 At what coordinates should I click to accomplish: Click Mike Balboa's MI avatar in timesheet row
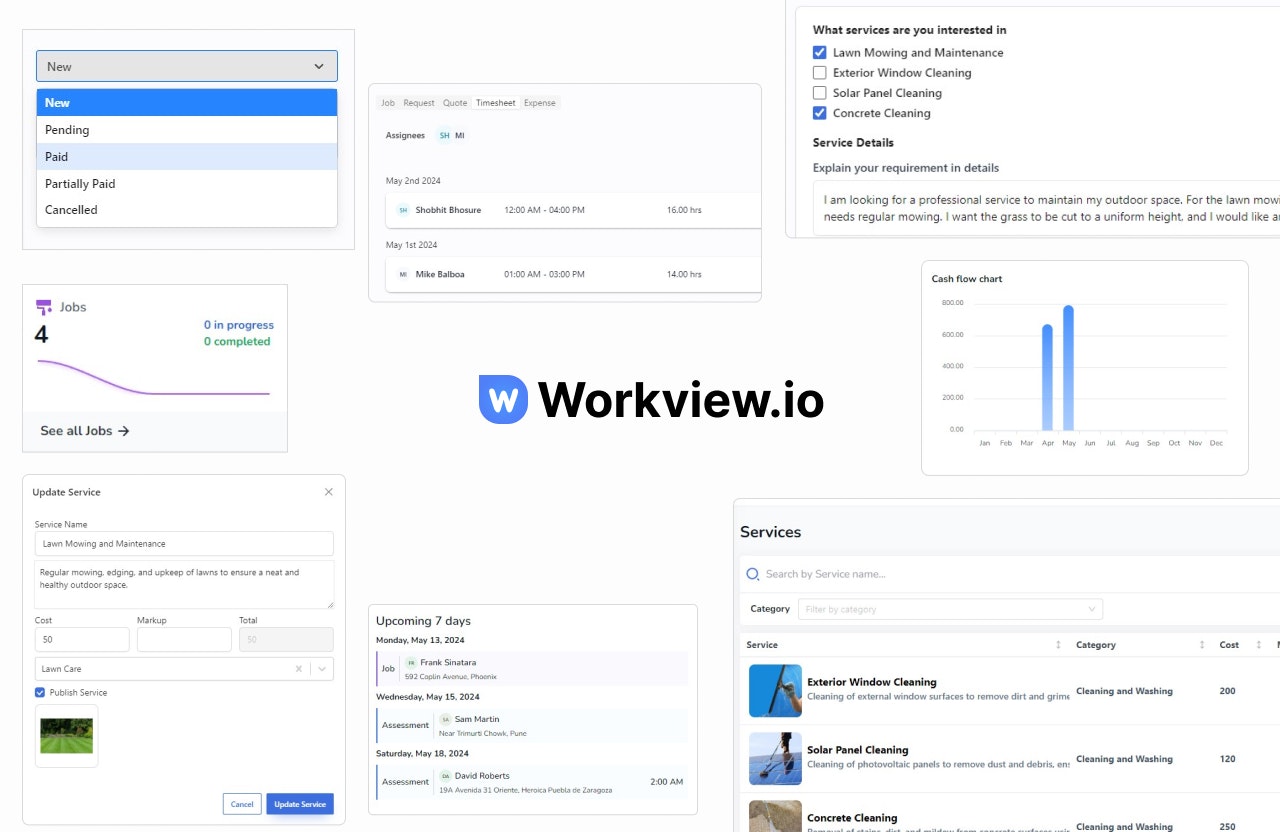[x=403, y=274]
